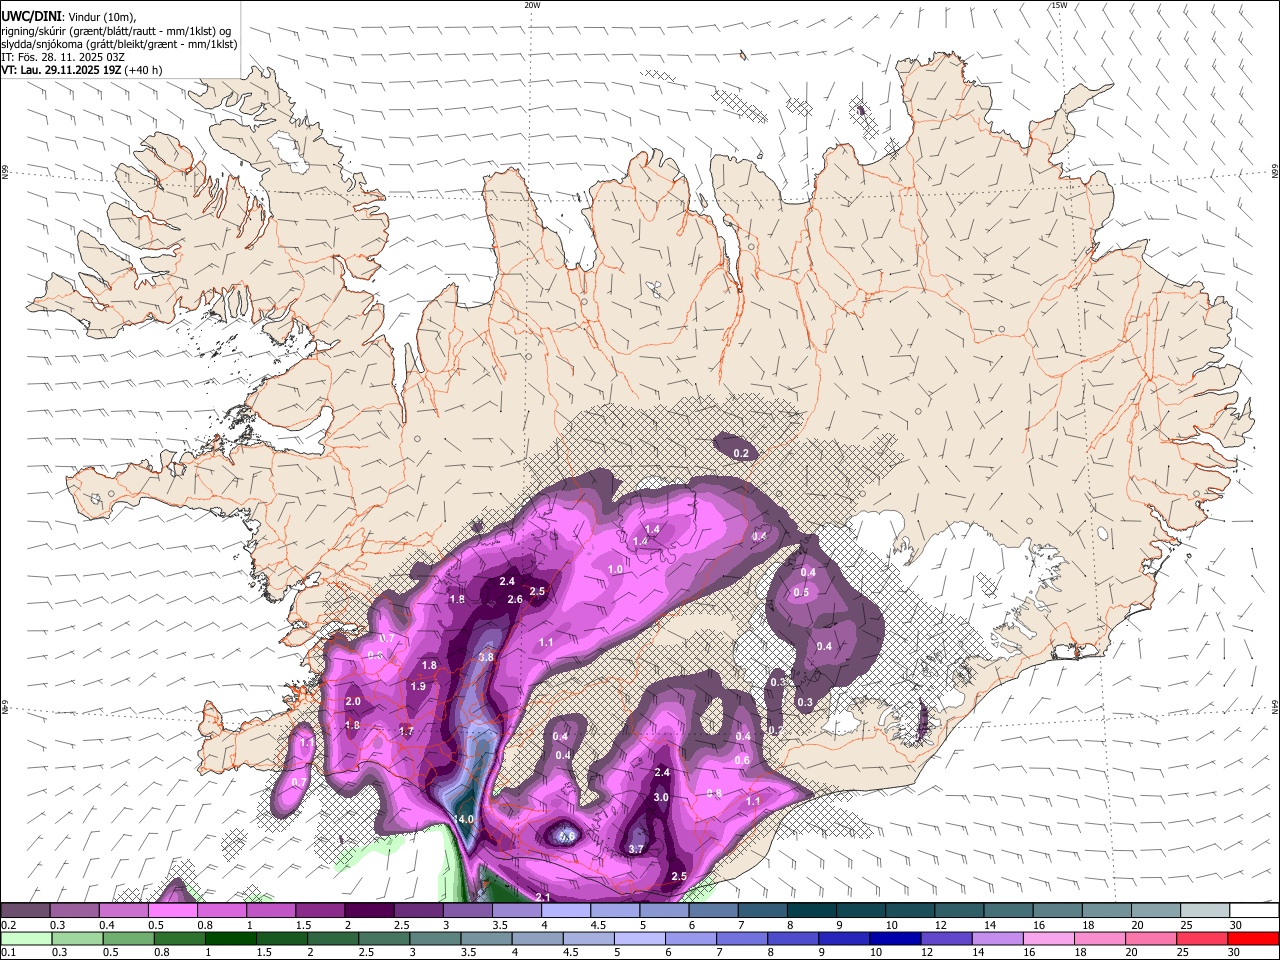
Task: Click the darkest green 1 swatch in the bottom legend row
Action: [231, 939]
